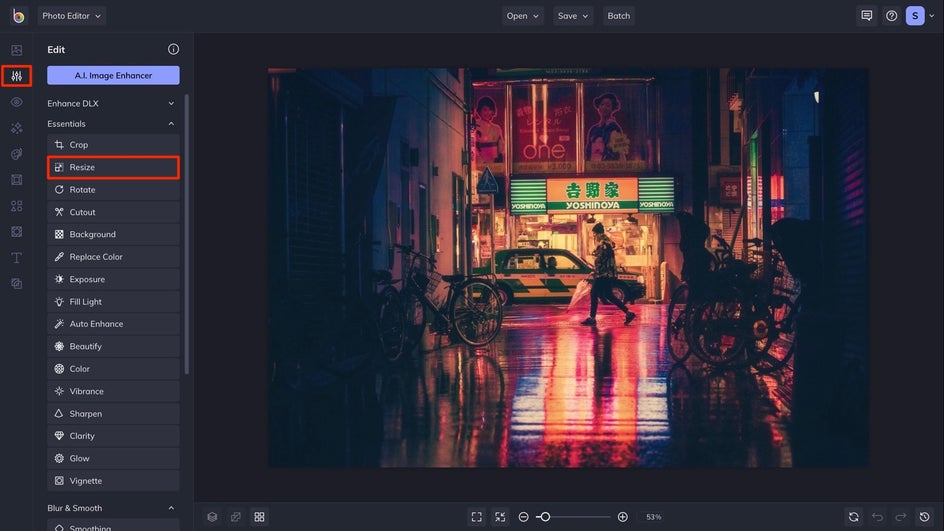
Task: Click the Edit panel info icon
Action: click(173, 49)
